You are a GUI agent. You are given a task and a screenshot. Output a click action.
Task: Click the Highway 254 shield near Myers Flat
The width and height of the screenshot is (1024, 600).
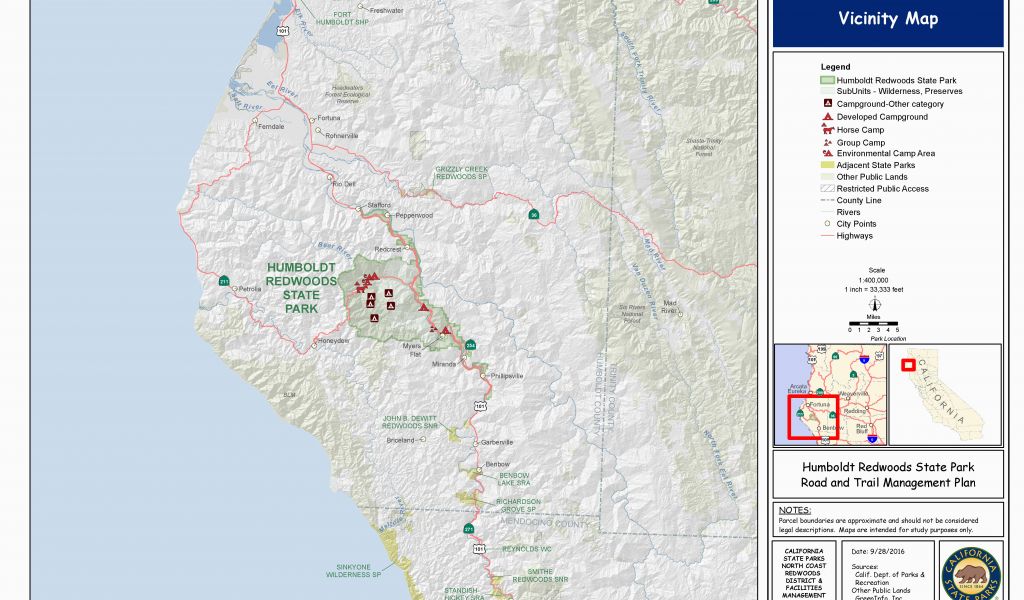(470, 345)
